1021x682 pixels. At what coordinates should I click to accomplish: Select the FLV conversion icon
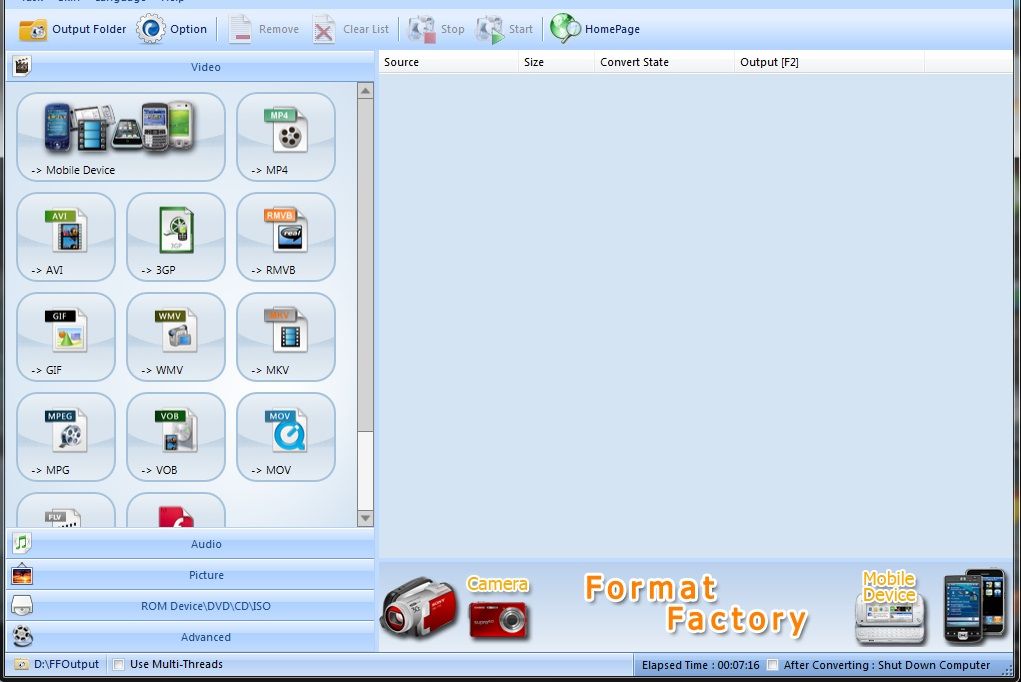click(x=66, y=511)
